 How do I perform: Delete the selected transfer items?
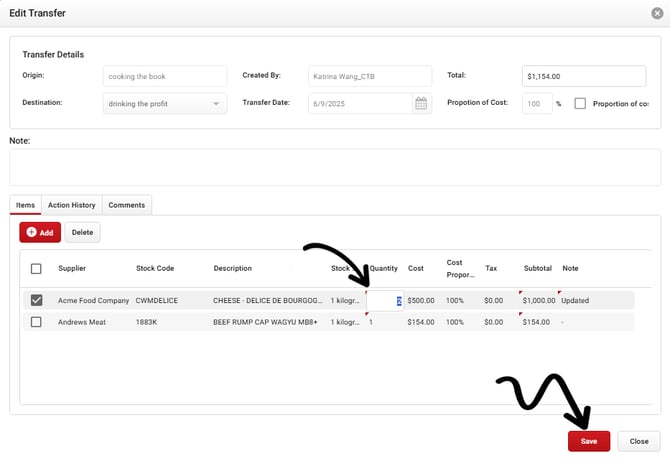82,232
